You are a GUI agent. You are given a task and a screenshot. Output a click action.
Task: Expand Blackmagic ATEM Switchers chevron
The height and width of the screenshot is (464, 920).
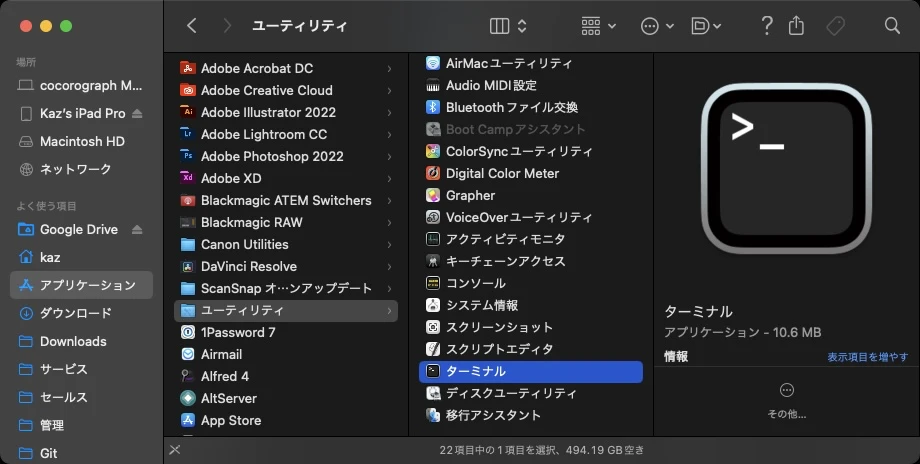click(389, 201)
